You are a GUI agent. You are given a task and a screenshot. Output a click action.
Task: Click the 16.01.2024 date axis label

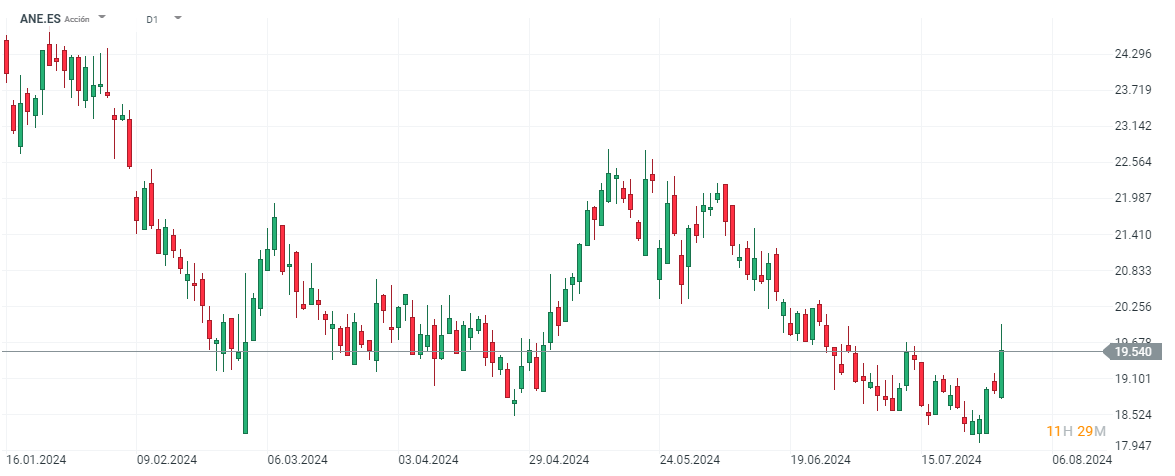tap(36, 460)
